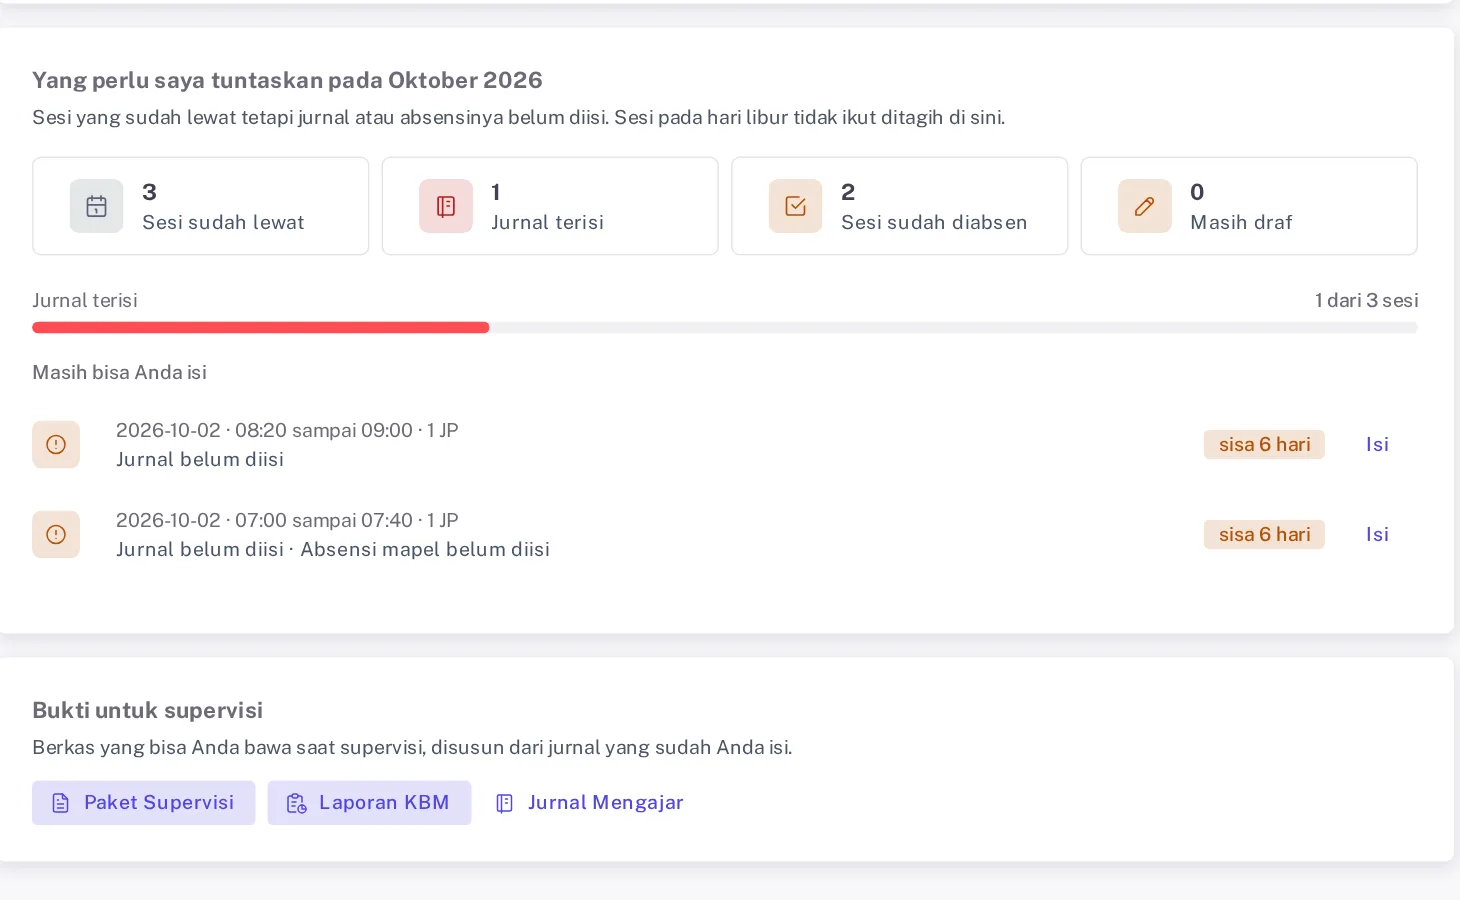Click the 'Sesi sudah diabsen' label
This screenshot has height=900, width=1460.
[934, 222]
